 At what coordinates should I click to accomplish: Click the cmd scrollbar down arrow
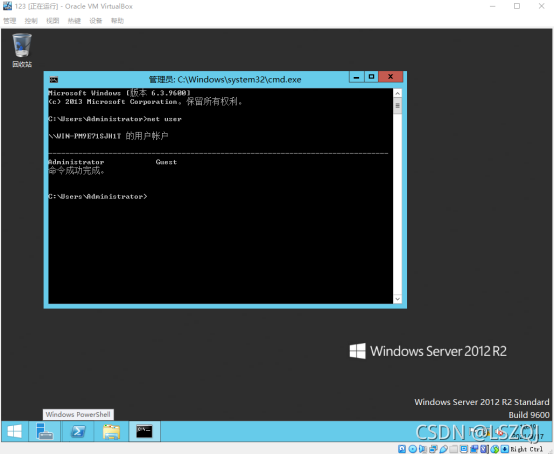click(397, 299)
